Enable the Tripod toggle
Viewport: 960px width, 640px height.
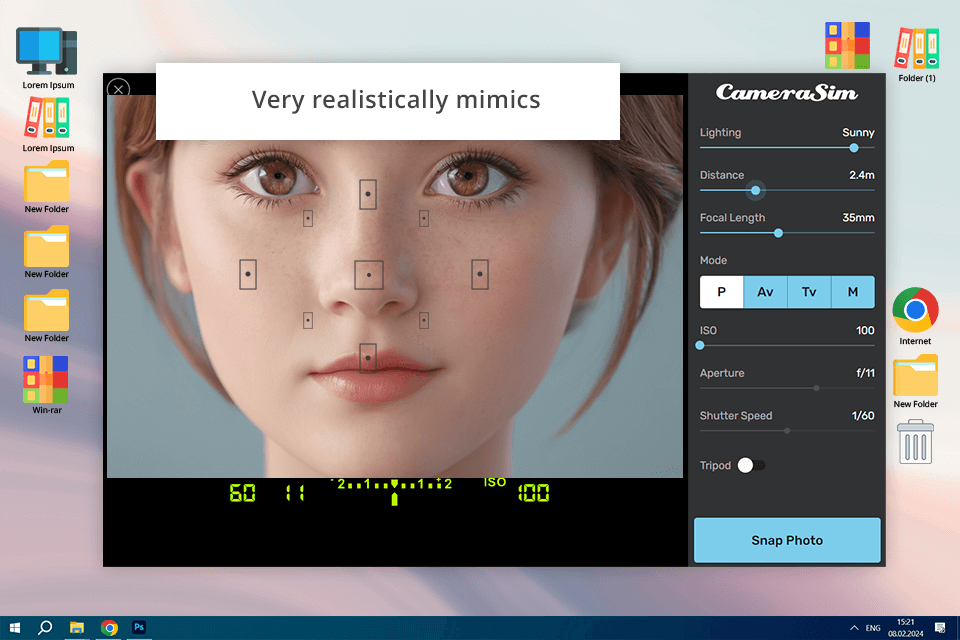[x=751, y=465]
